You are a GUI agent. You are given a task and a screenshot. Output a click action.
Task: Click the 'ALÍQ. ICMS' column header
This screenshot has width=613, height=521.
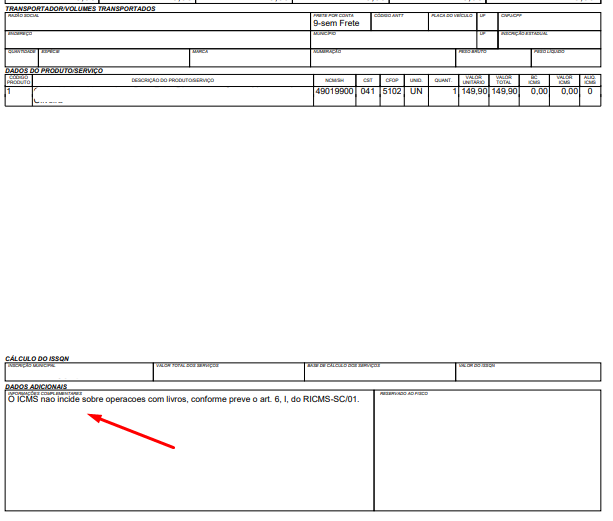(x=590, y=80)
